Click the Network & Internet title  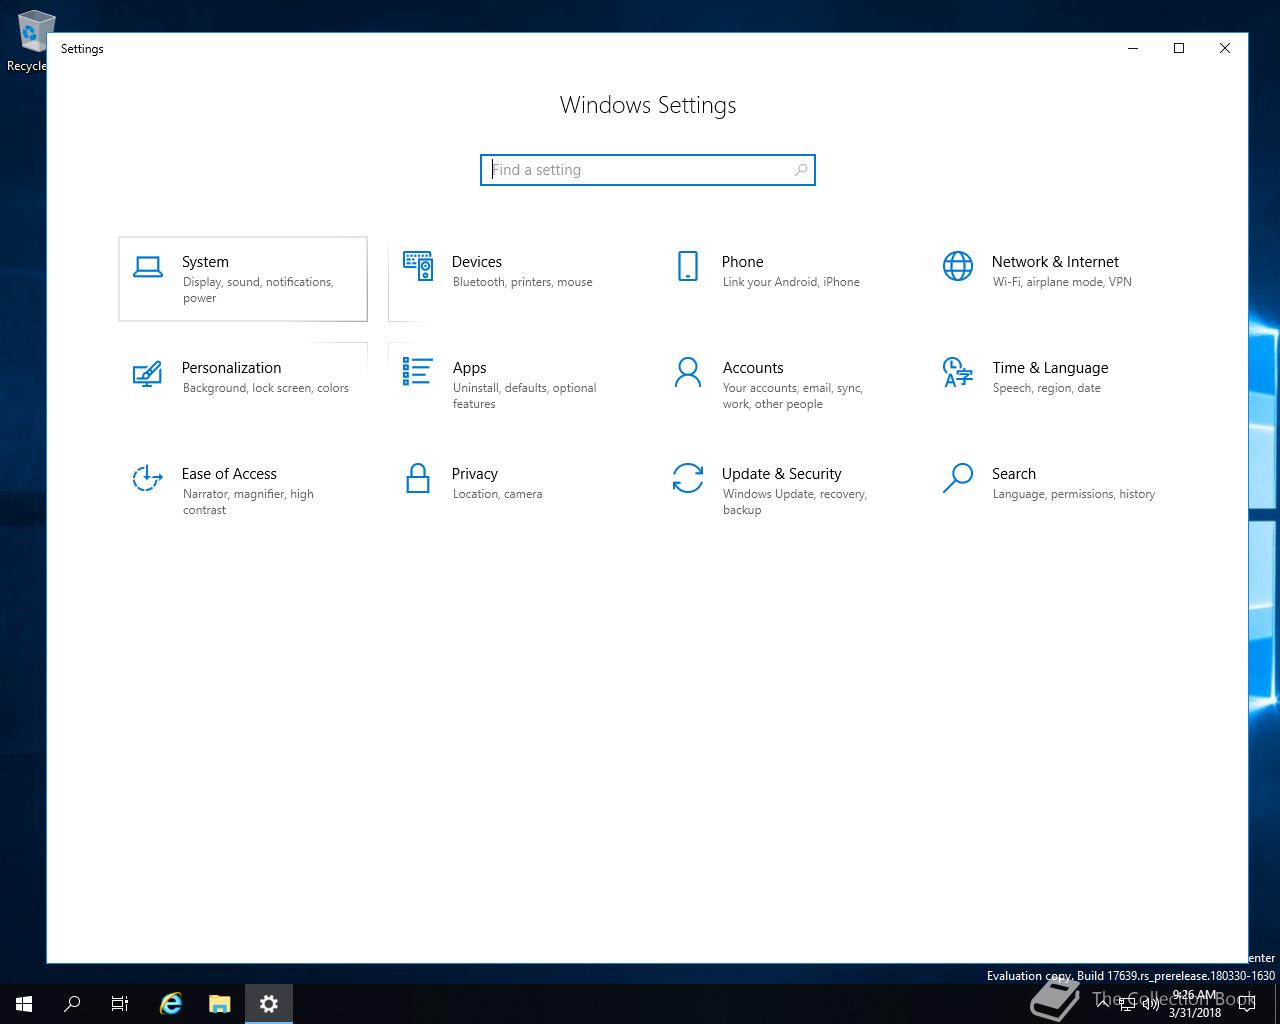pos(1055,262)
